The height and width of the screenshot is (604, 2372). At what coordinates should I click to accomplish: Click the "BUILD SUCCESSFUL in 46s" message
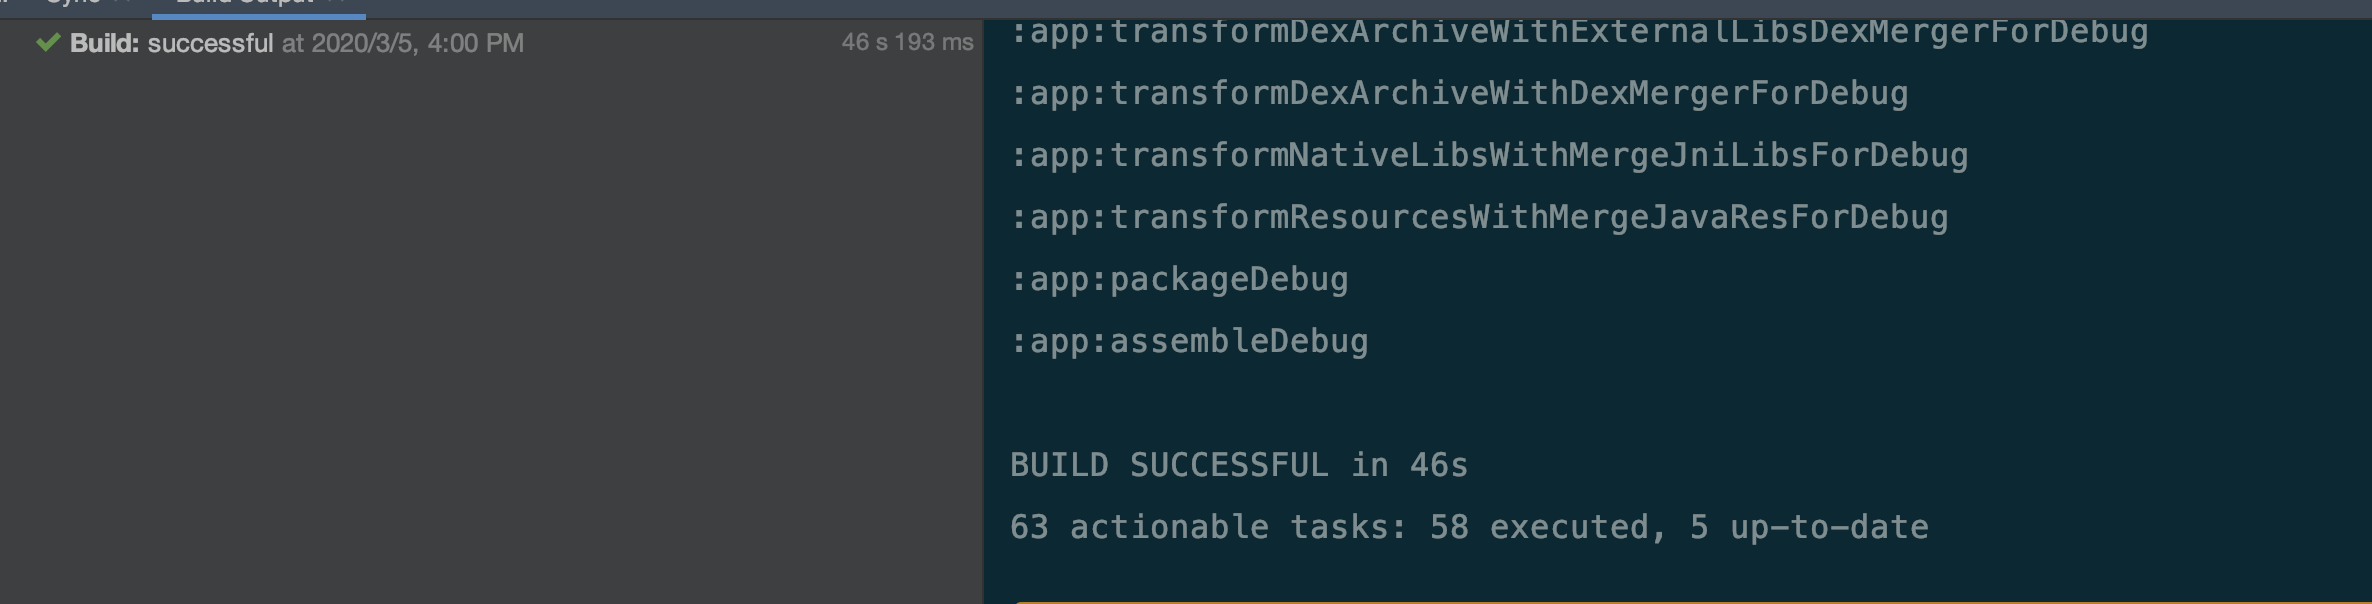coord(1238,465)
